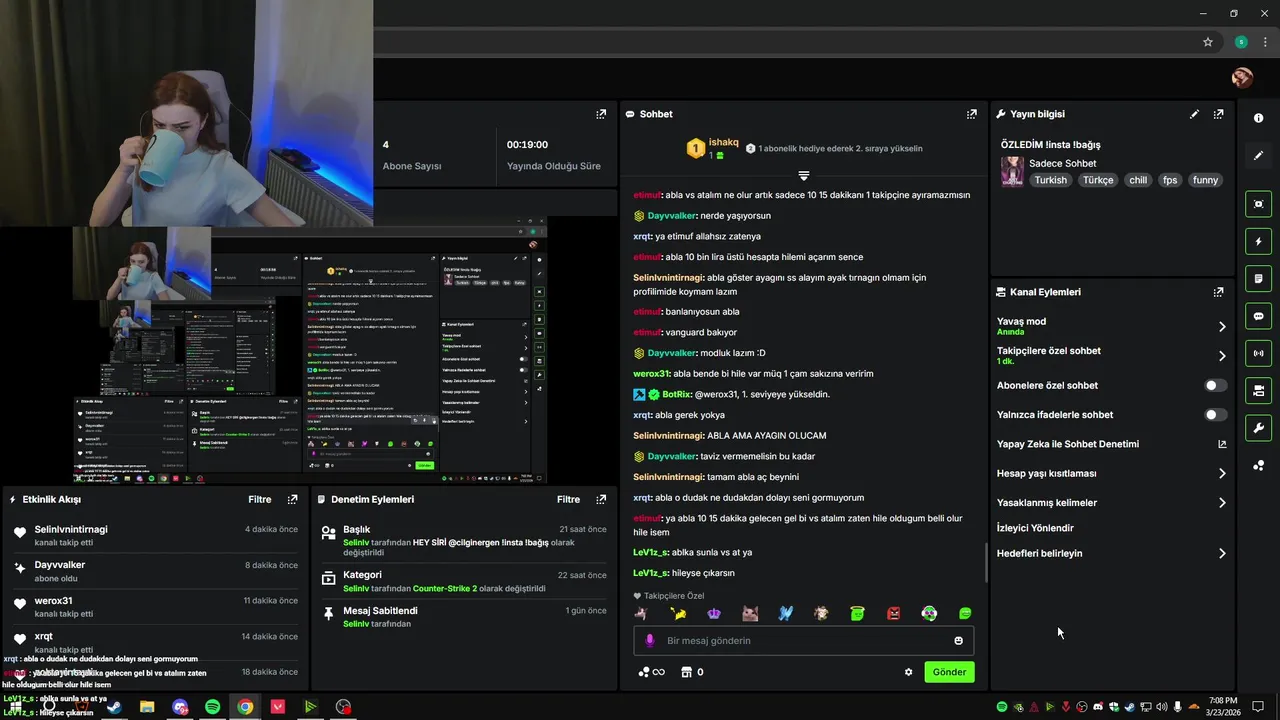Click the fps tag

(1170, 180)
